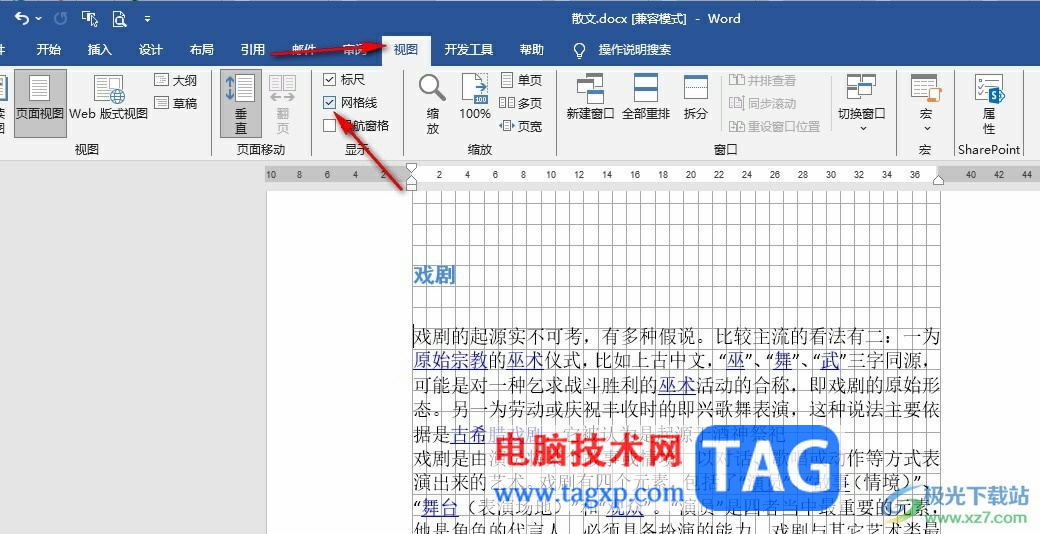Open the 宏 macros dropdown
1040x534 pixels.
coord(926,103)
